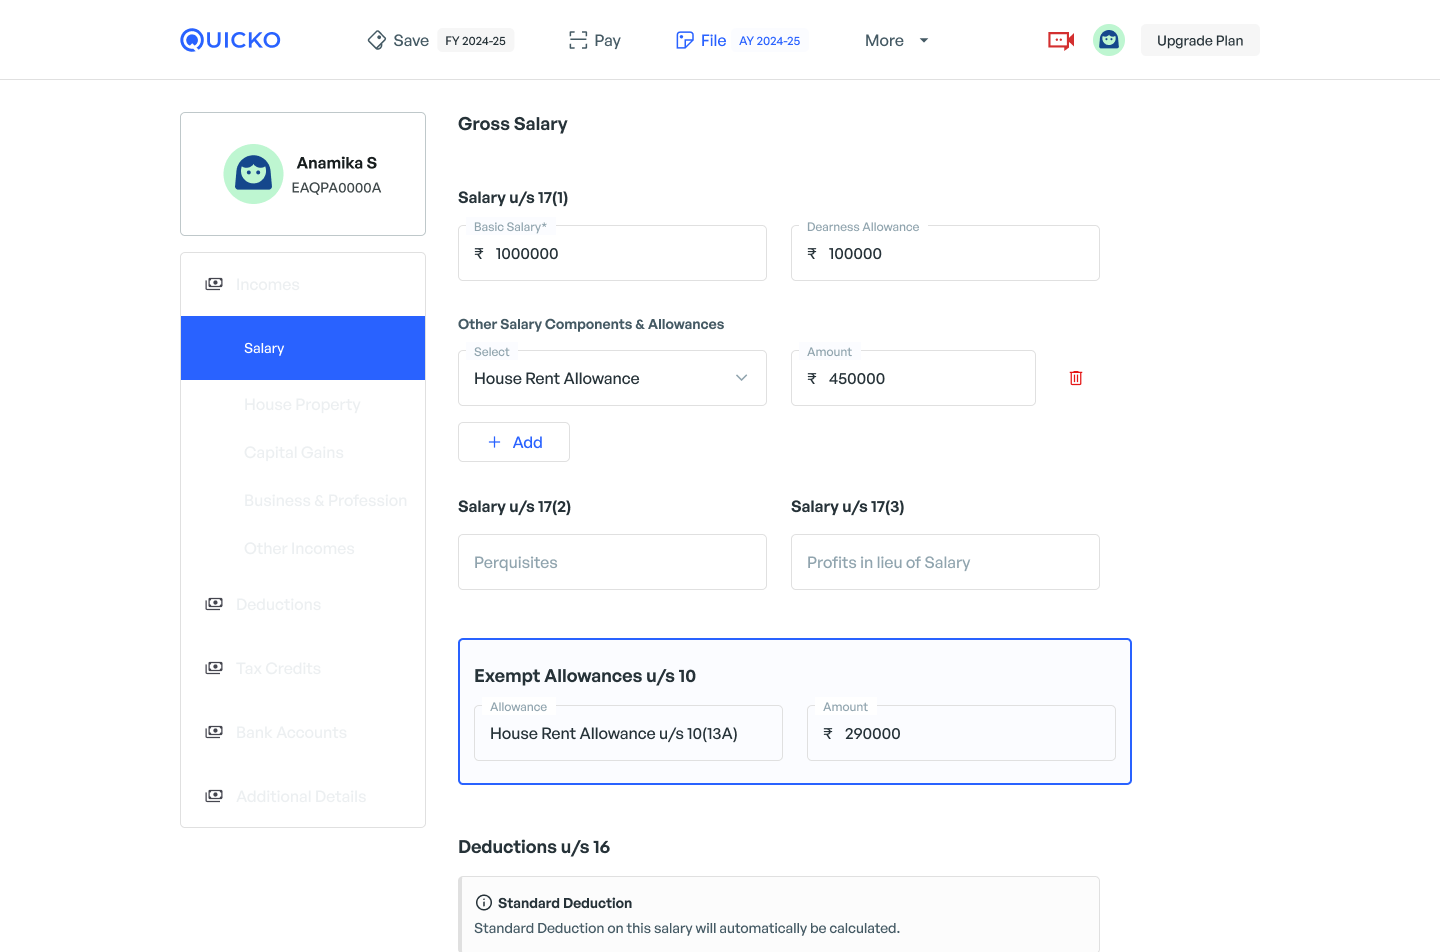This screenshot has width=1440, height=952.
Task: Select FY 2024-25 year badge
Action: pos(475,41)
